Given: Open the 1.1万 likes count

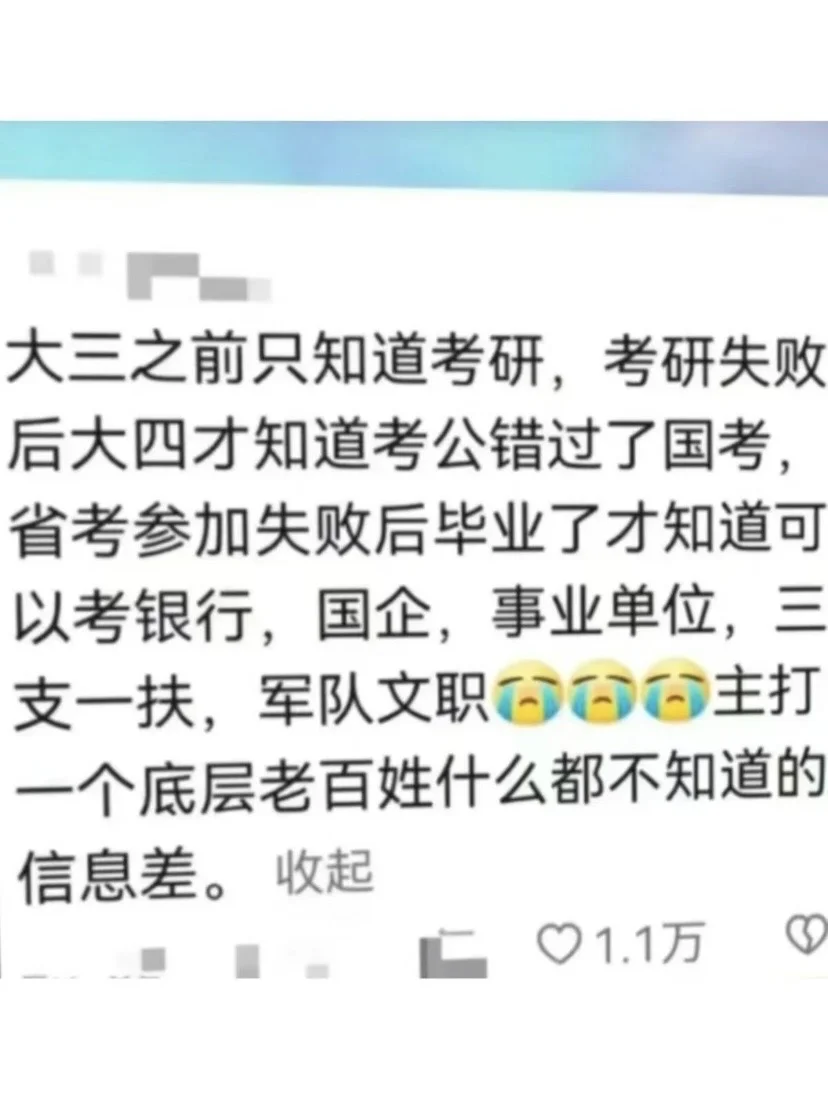Looking at the screenshot, I should (x=648, y=944).
